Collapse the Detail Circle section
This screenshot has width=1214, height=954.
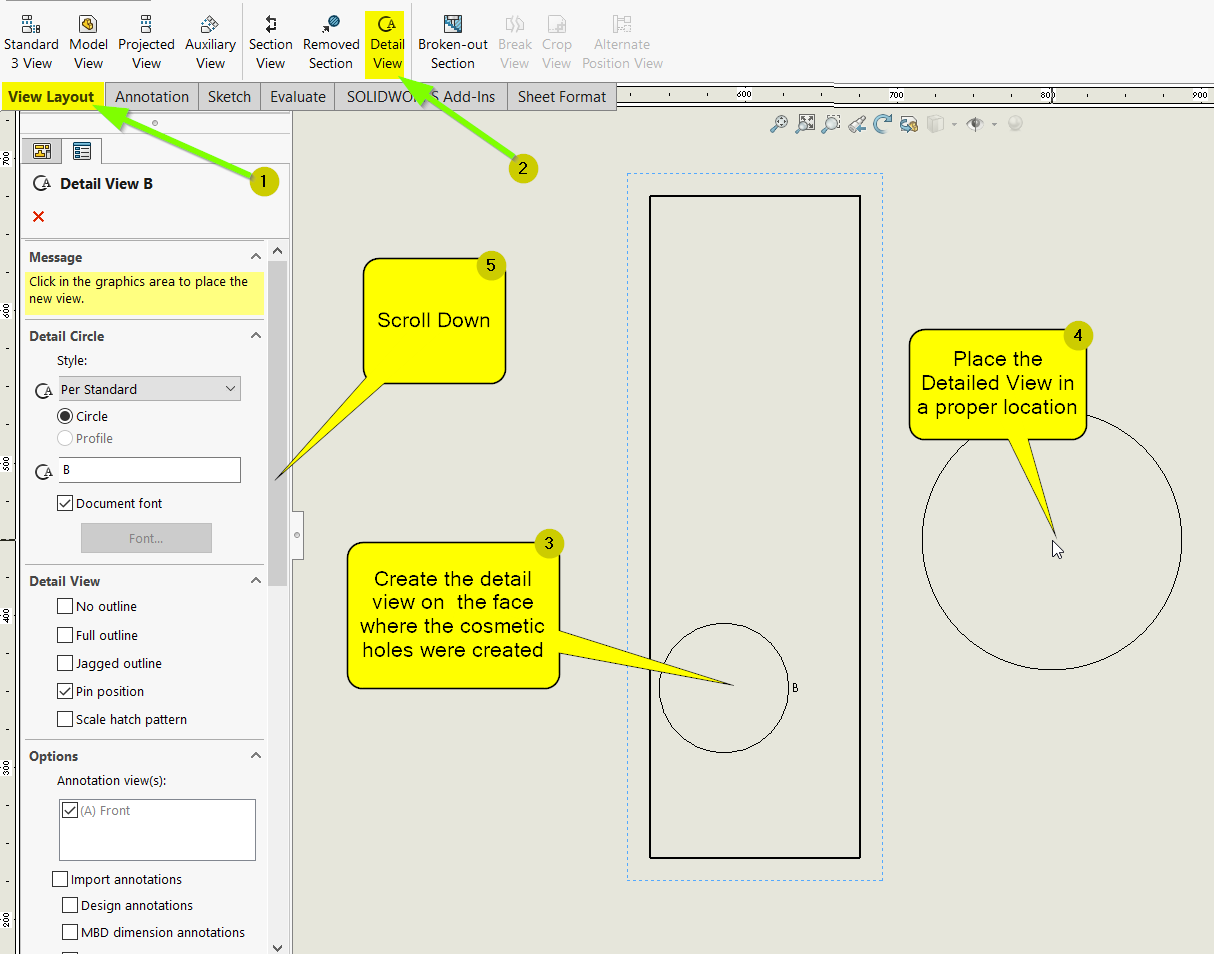tap(256, 336)
